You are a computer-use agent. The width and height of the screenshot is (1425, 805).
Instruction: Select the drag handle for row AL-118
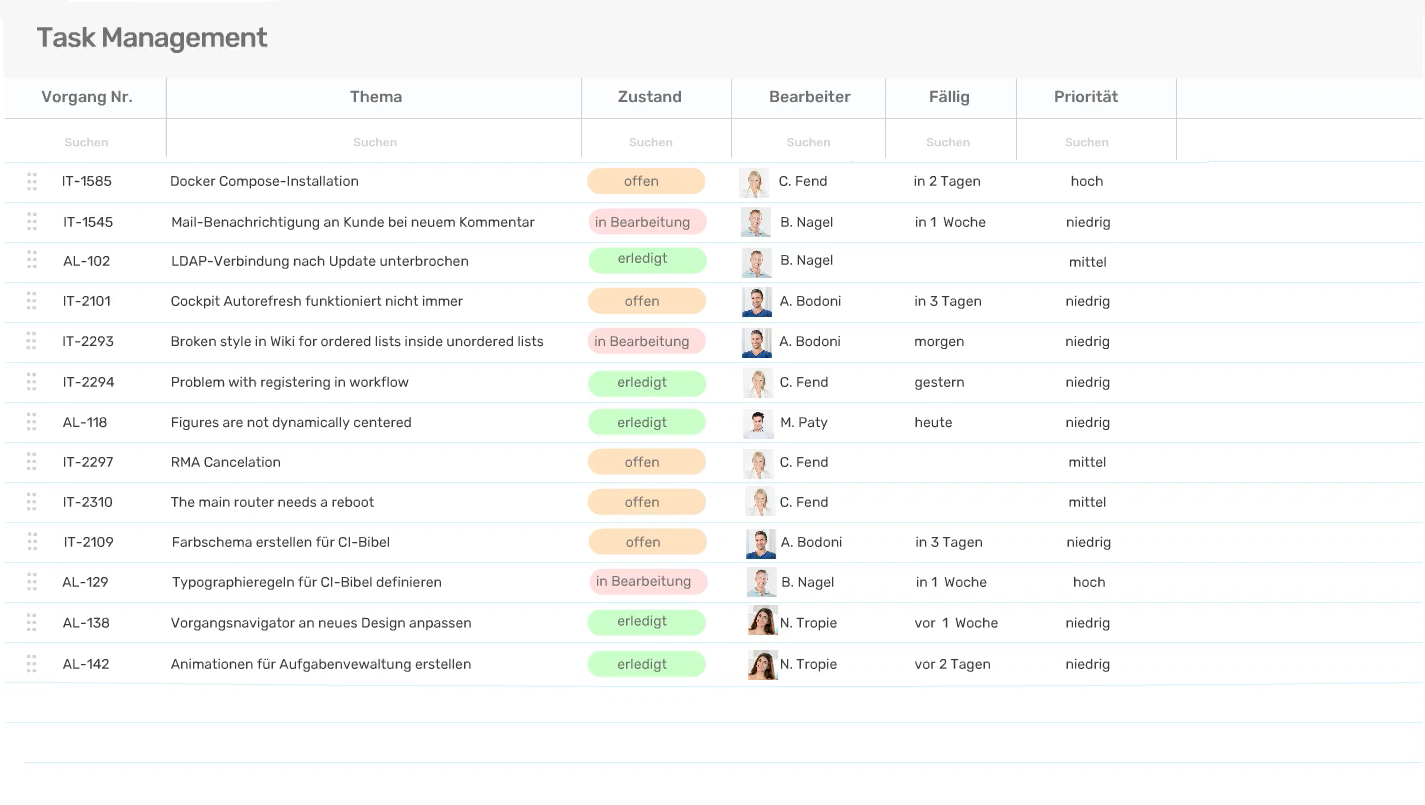[32, 422]
